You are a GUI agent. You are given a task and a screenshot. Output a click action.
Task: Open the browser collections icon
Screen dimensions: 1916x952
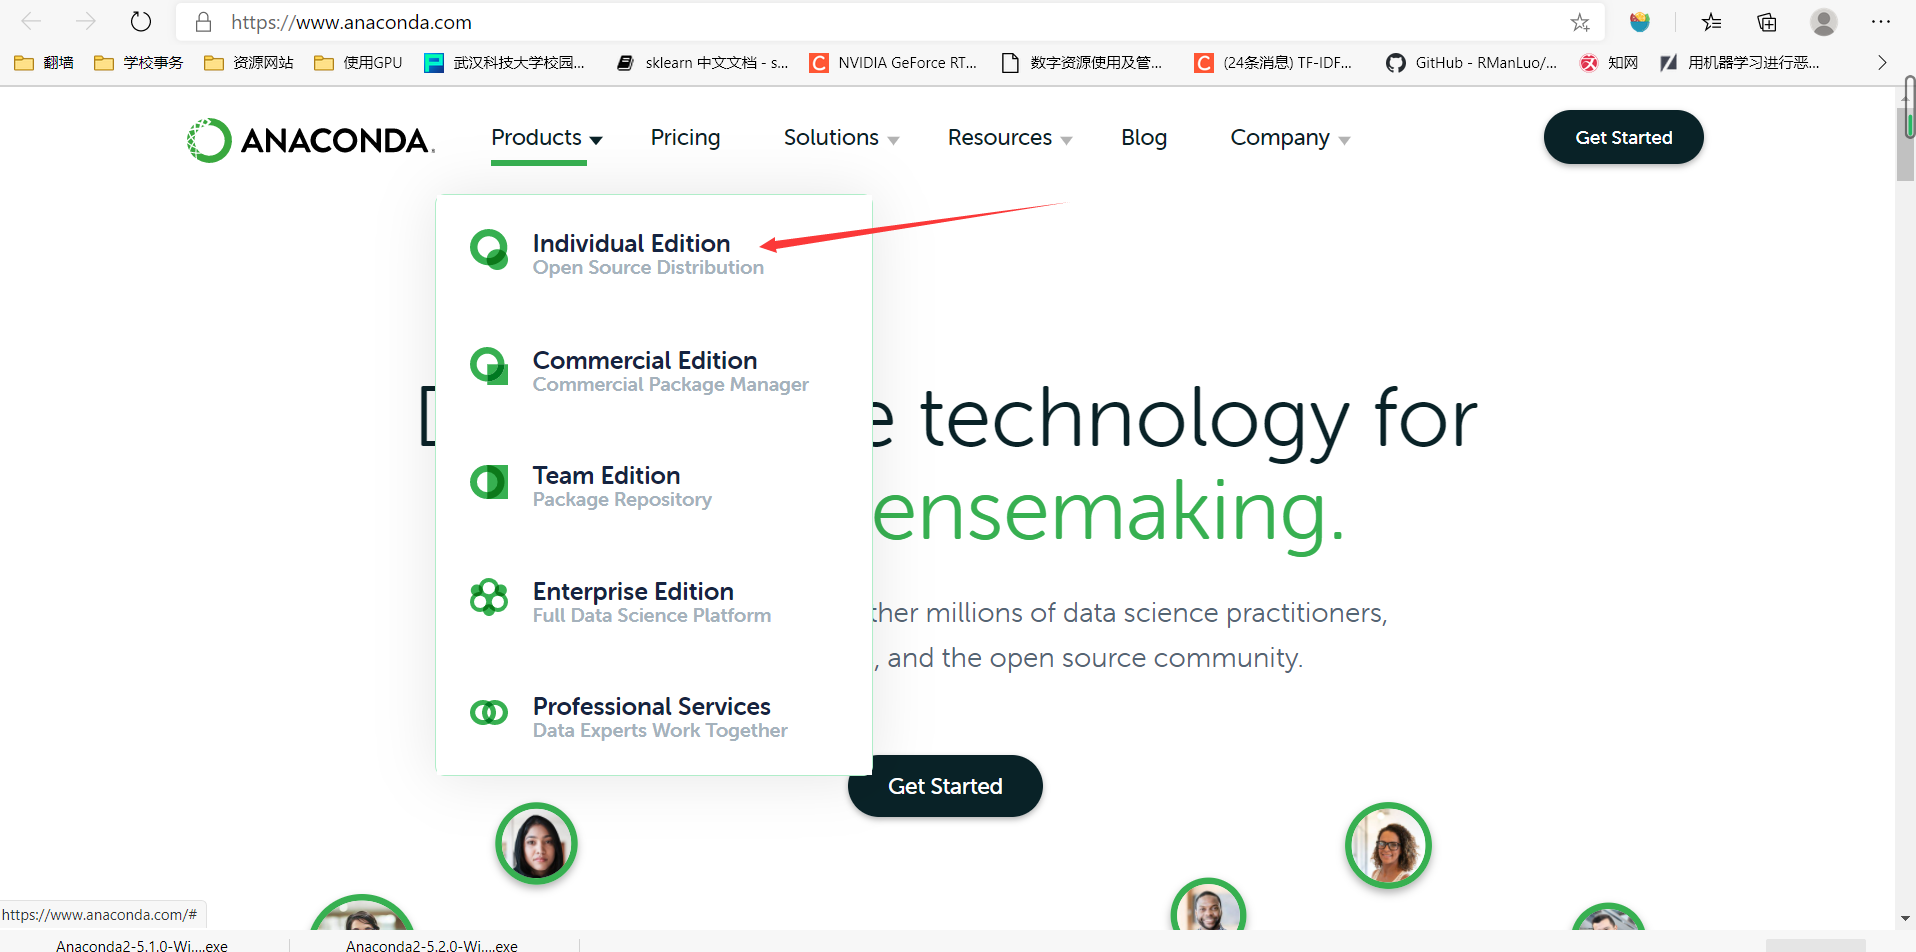pyautogui.click(x=1767, y=22)
